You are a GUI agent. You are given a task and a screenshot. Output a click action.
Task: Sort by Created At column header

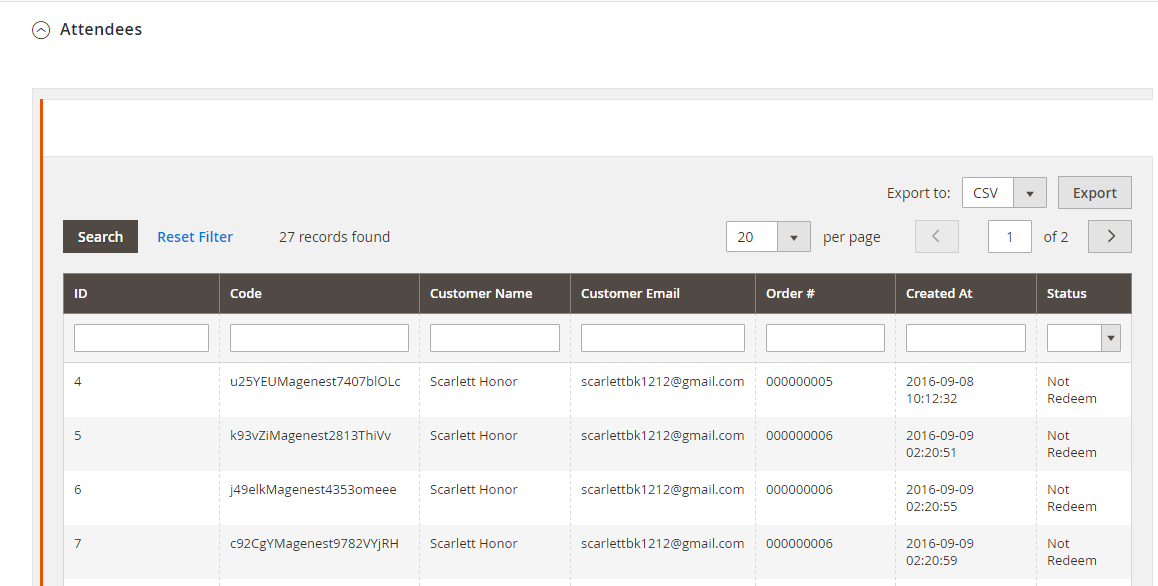[x=965, y=293]
